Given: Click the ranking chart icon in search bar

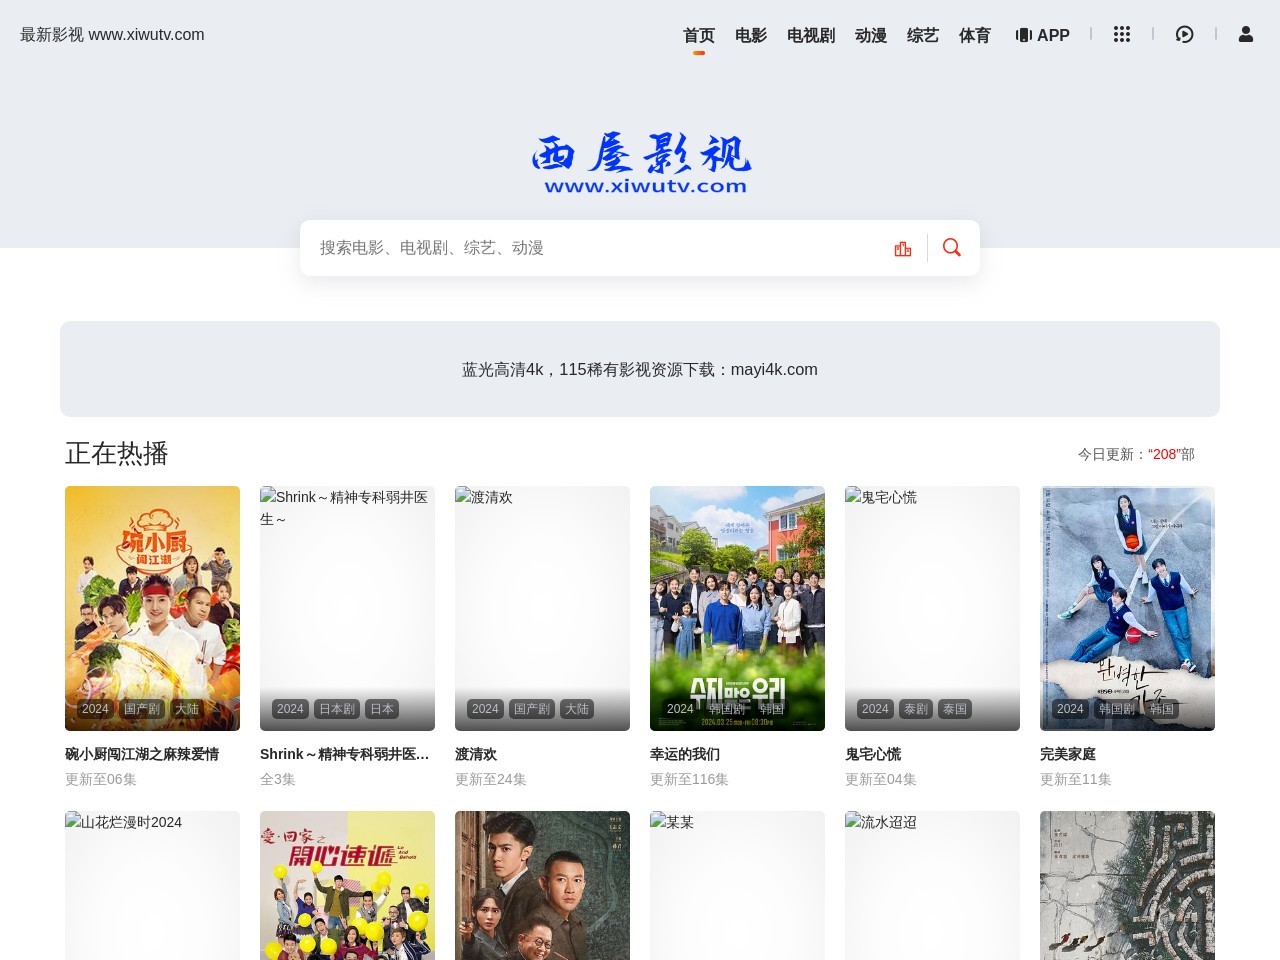Looking at the screenshot, I should pyautogui.click(x=903, y=248).
